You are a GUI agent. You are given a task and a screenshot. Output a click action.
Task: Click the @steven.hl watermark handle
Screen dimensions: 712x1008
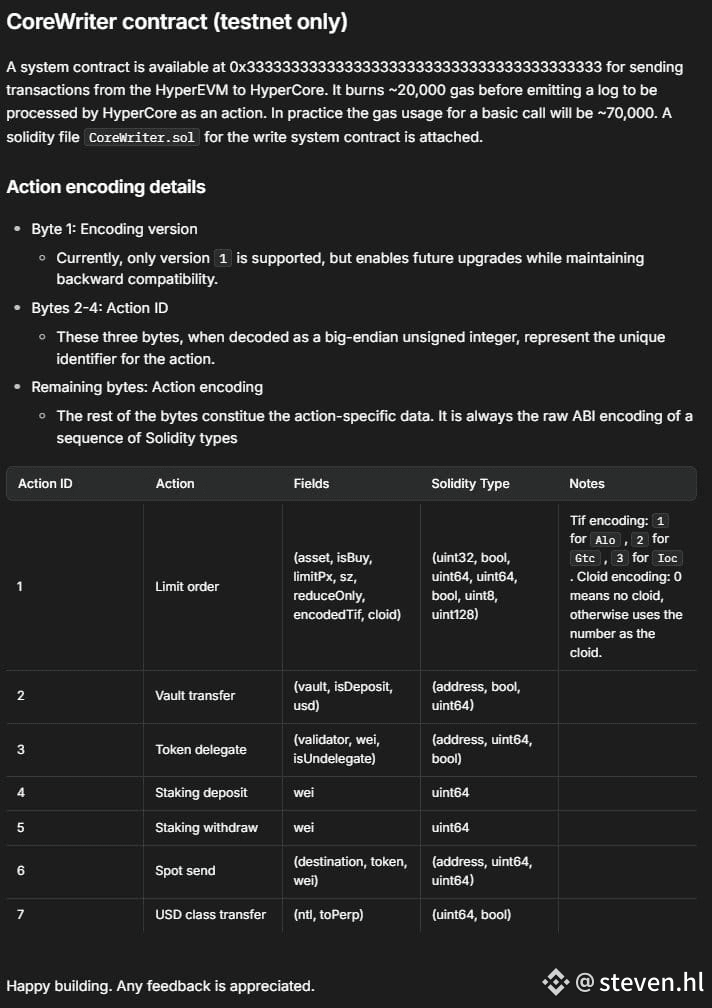point(640,982)
